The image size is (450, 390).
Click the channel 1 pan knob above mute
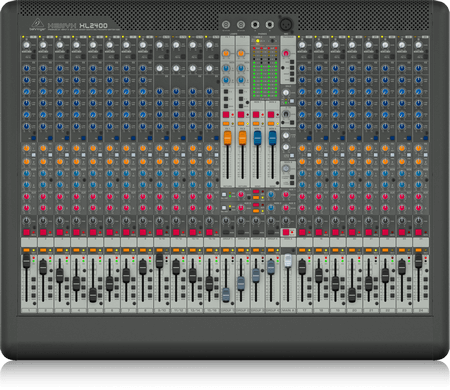point(26,221)
